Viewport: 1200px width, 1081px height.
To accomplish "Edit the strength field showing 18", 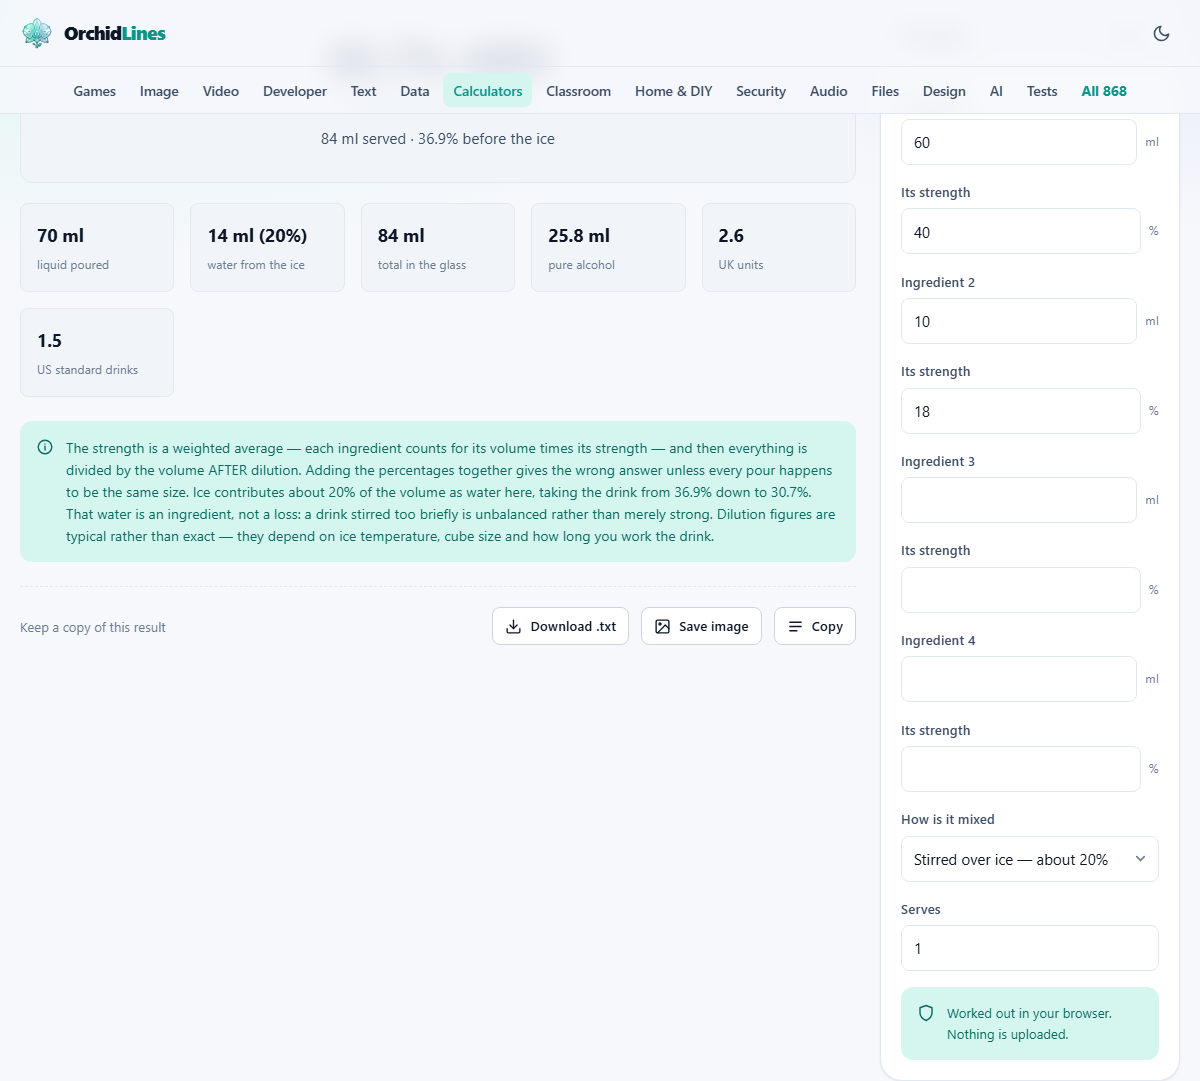I will pyautogui.click(x=1021, y=411).
